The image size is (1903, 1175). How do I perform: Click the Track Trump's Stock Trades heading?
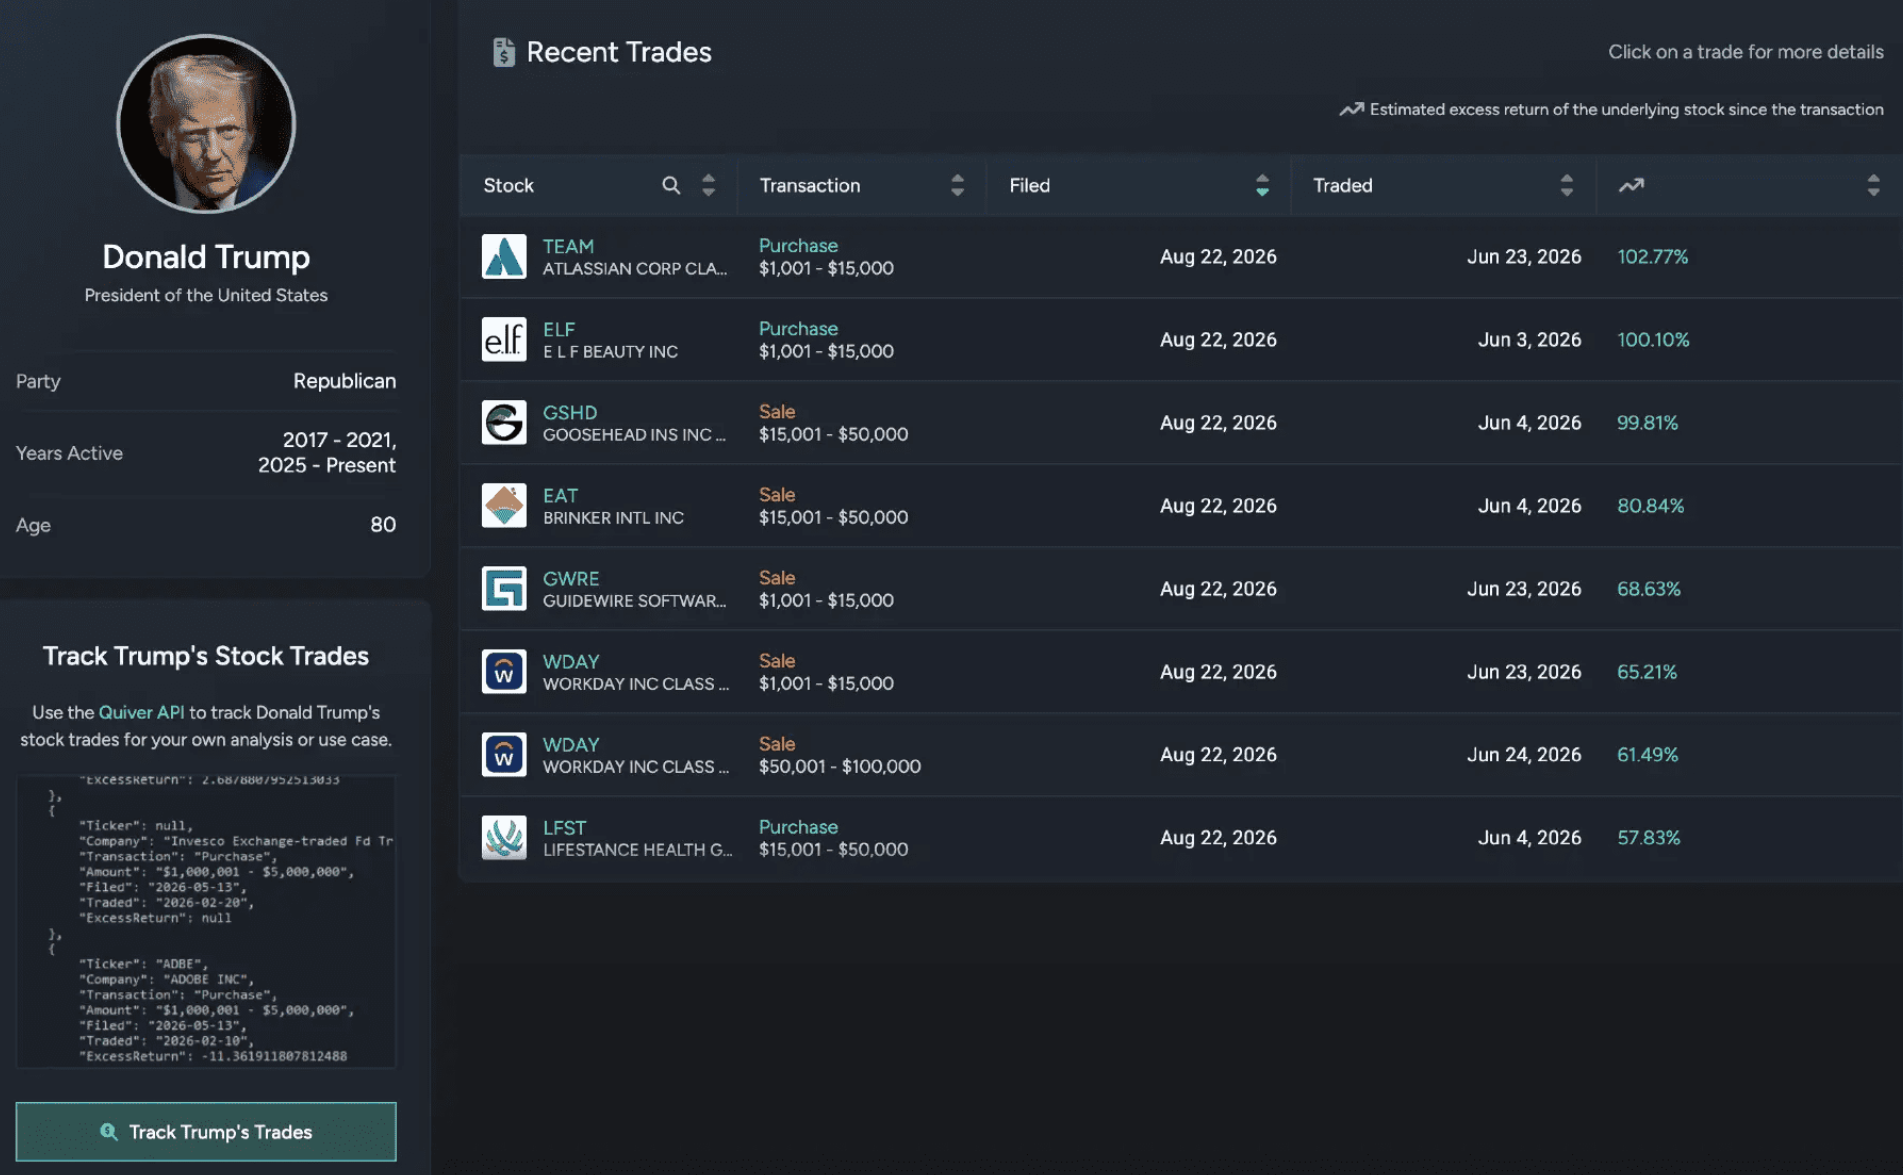pos(206,655)
